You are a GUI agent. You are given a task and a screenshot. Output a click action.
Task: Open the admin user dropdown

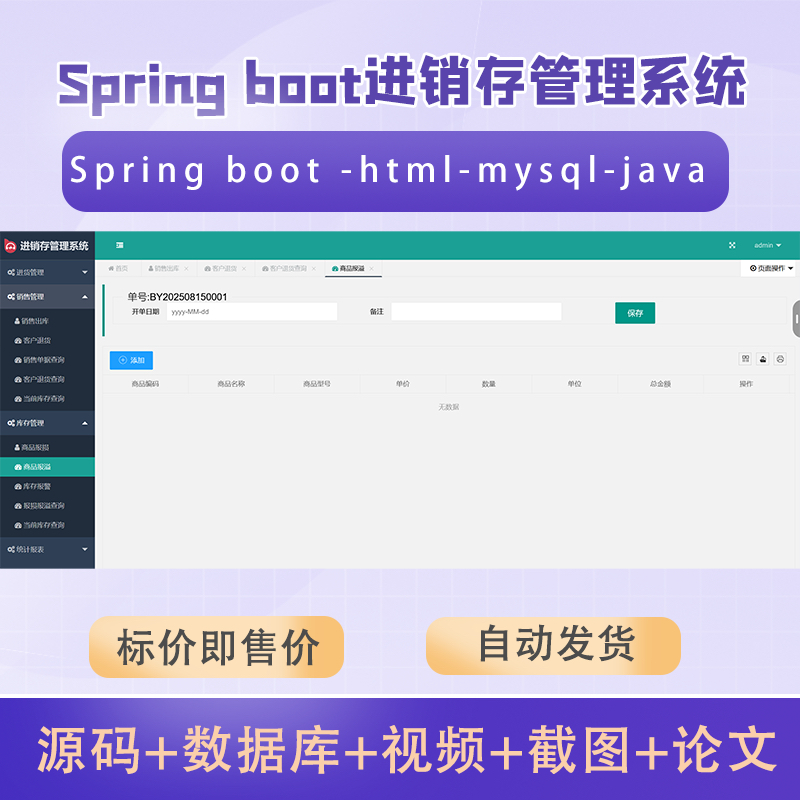coord(767,245)
